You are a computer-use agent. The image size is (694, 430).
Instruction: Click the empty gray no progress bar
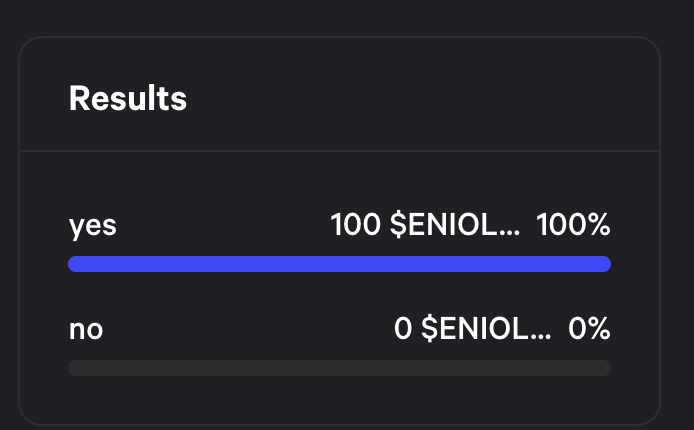coord(339,368)
